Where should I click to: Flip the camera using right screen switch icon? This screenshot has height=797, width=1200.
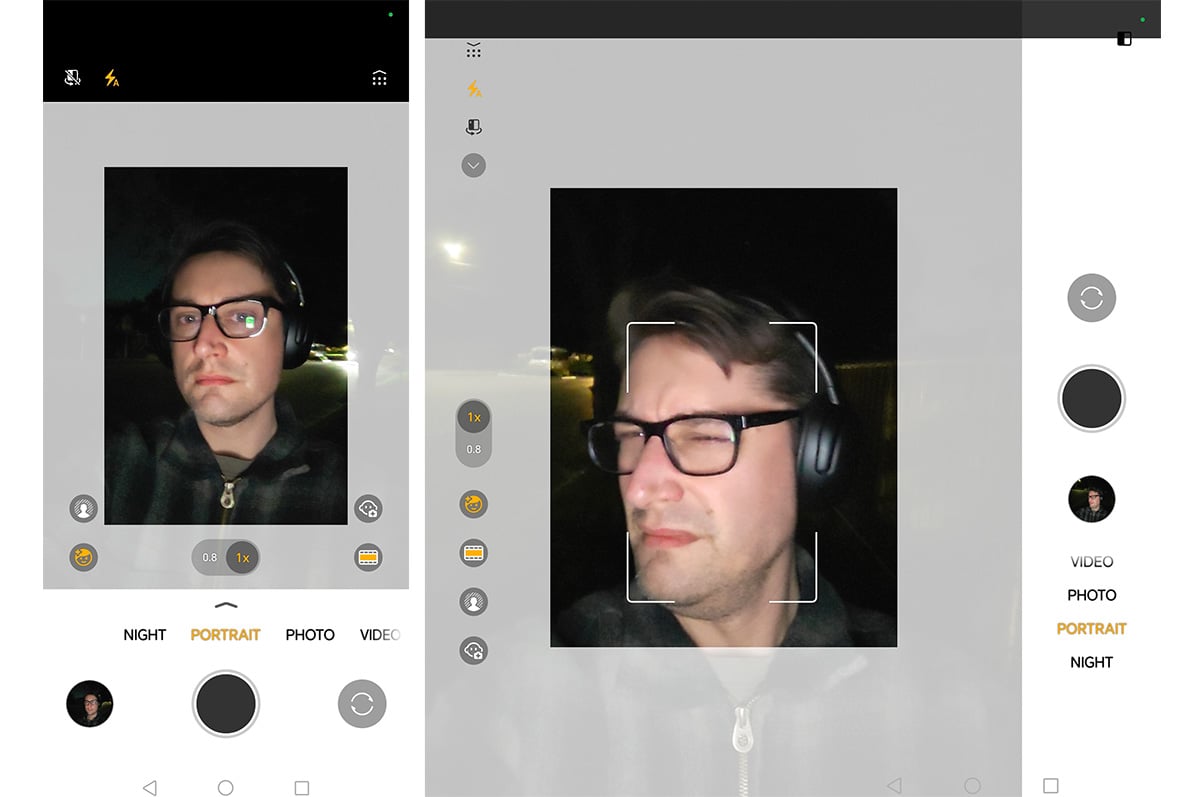coord(1091,298)
